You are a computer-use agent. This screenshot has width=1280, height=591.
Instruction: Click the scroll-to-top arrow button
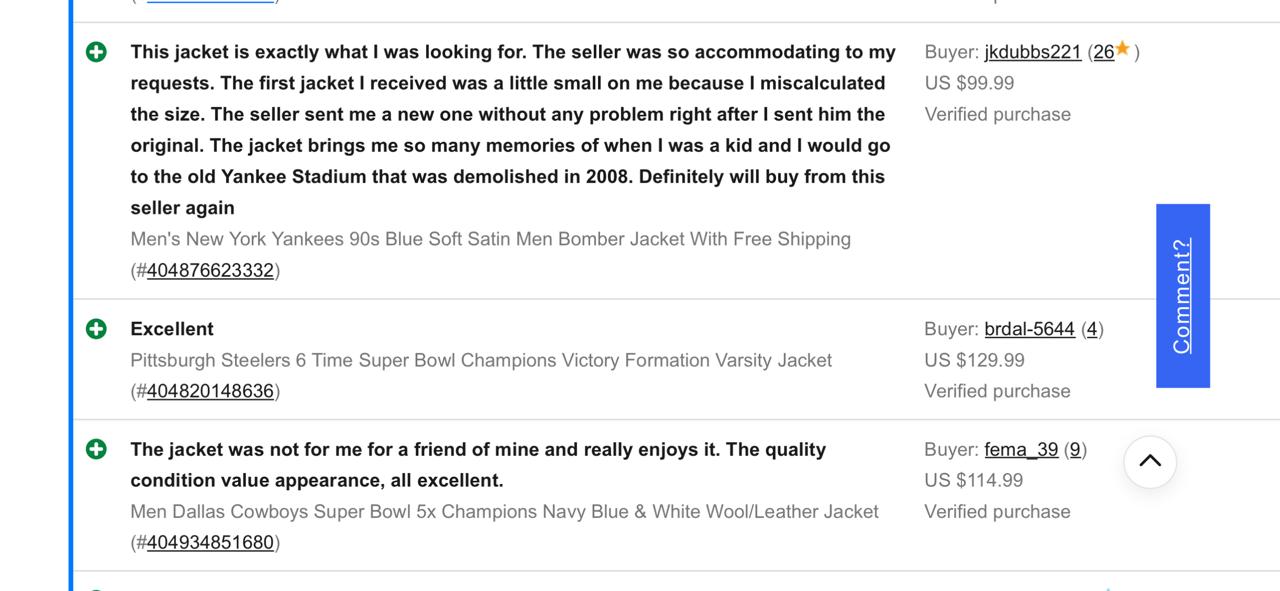1150,462
